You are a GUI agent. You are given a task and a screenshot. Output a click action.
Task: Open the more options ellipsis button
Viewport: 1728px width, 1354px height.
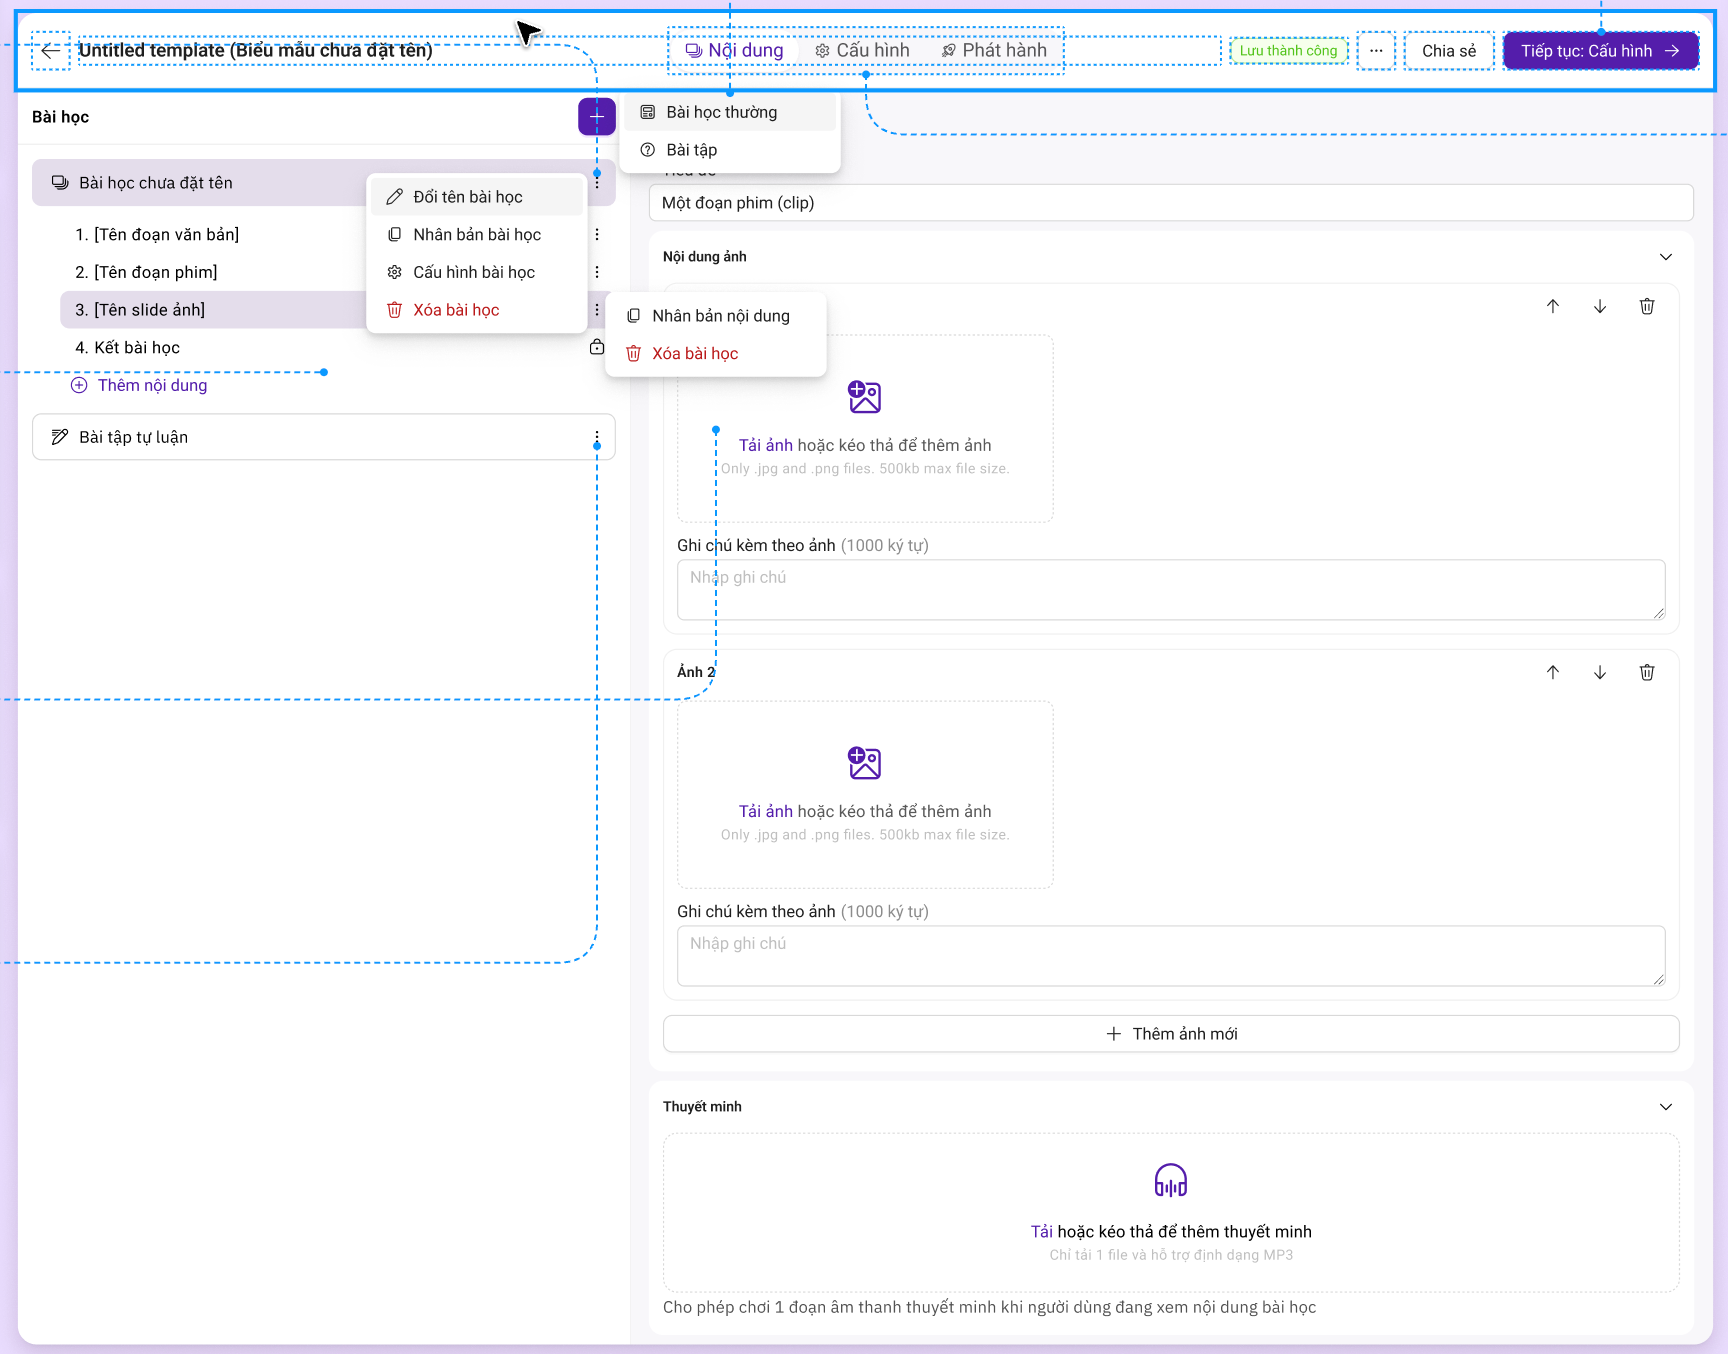(1376, 51)
